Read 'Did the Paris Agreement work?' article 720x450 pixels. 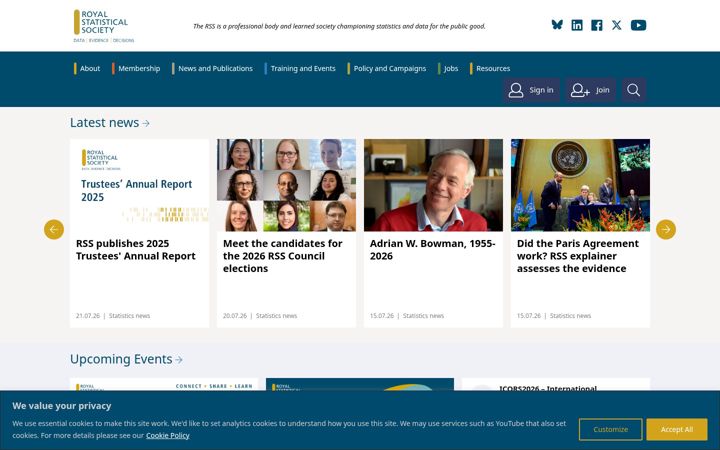(578, 256)
